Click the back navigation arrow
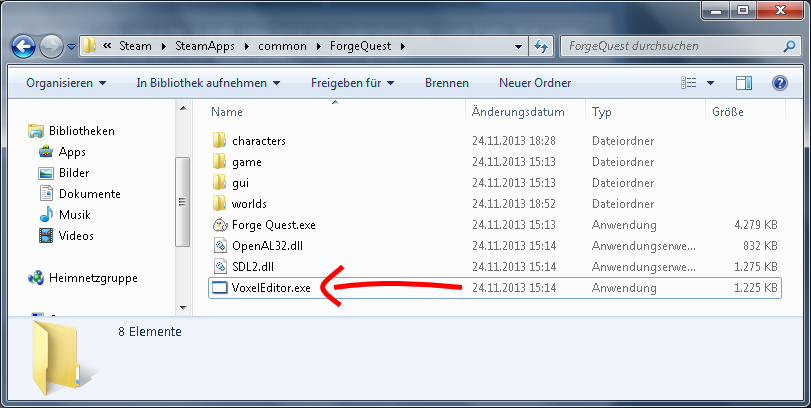 (x=24, y=46)
